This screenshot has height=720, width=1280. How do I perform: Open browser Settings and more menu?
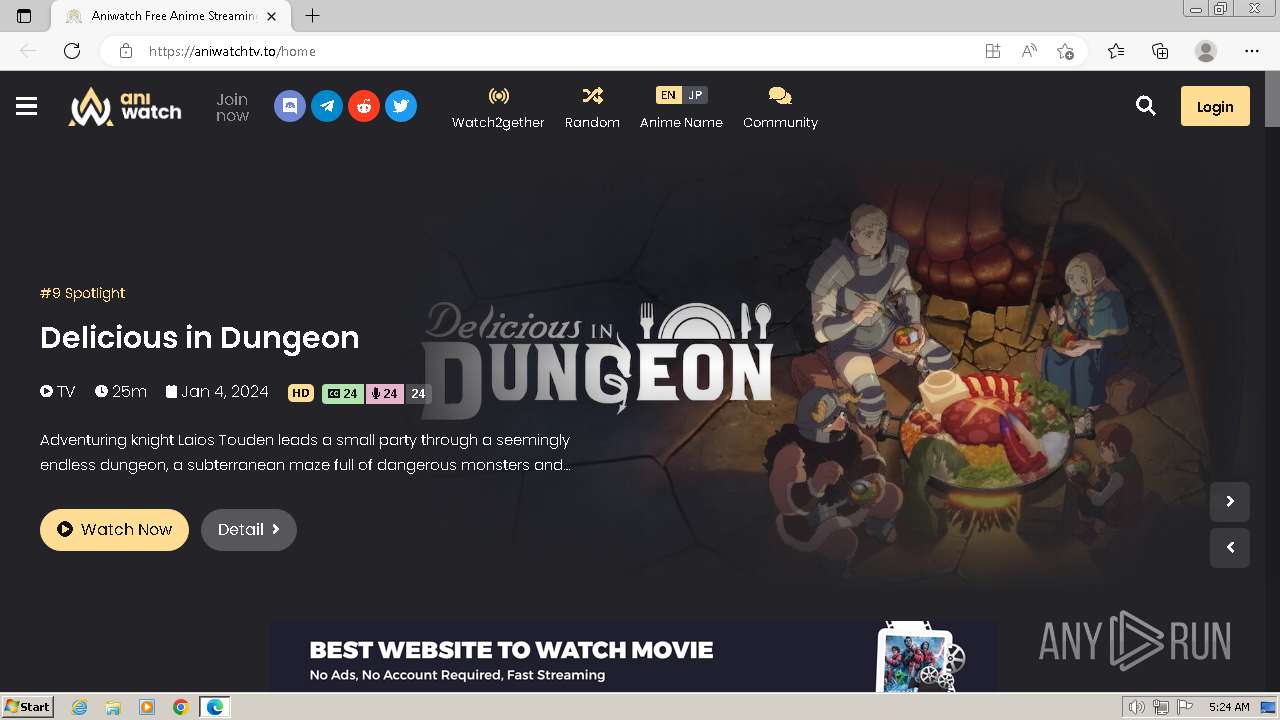pyautogui.click(x=1252, y=51)
